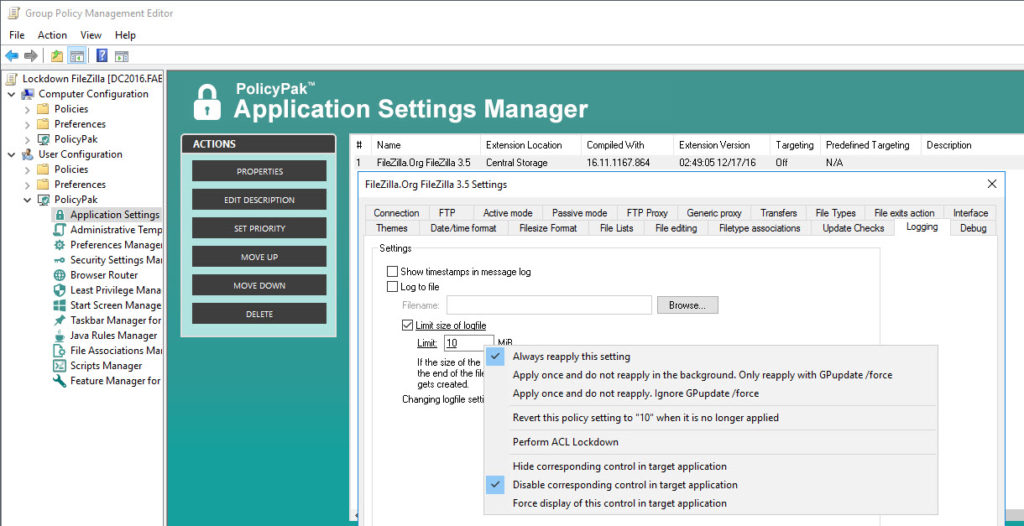Open the Transfers tab
The image size is (1024, 526).
click(778, 213)
